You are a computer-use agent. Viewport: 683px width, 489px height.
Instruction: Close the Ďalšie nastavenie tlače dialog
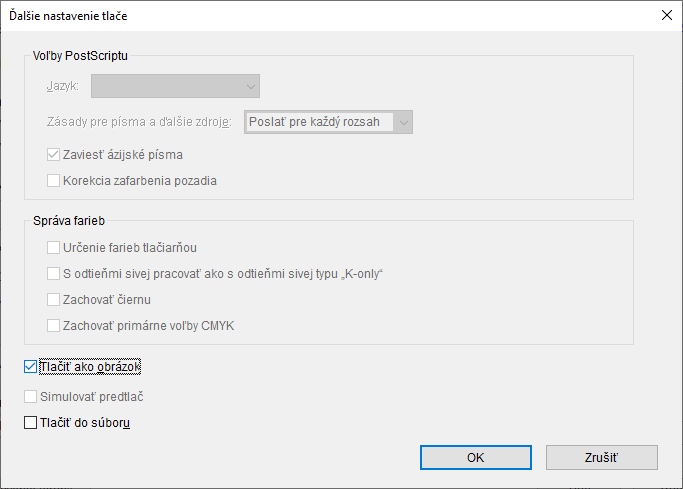tap(666, 15)
